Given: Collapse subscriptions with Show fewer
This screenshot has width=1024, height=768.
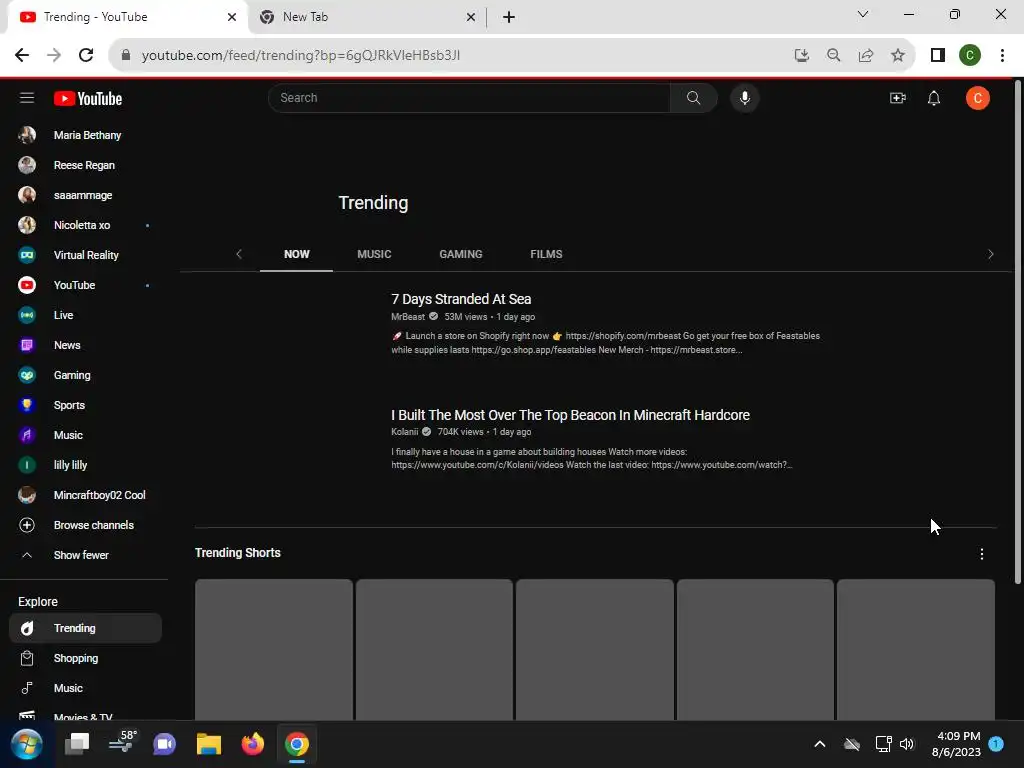Looking at the screenshot, I should tap(86, 555).
